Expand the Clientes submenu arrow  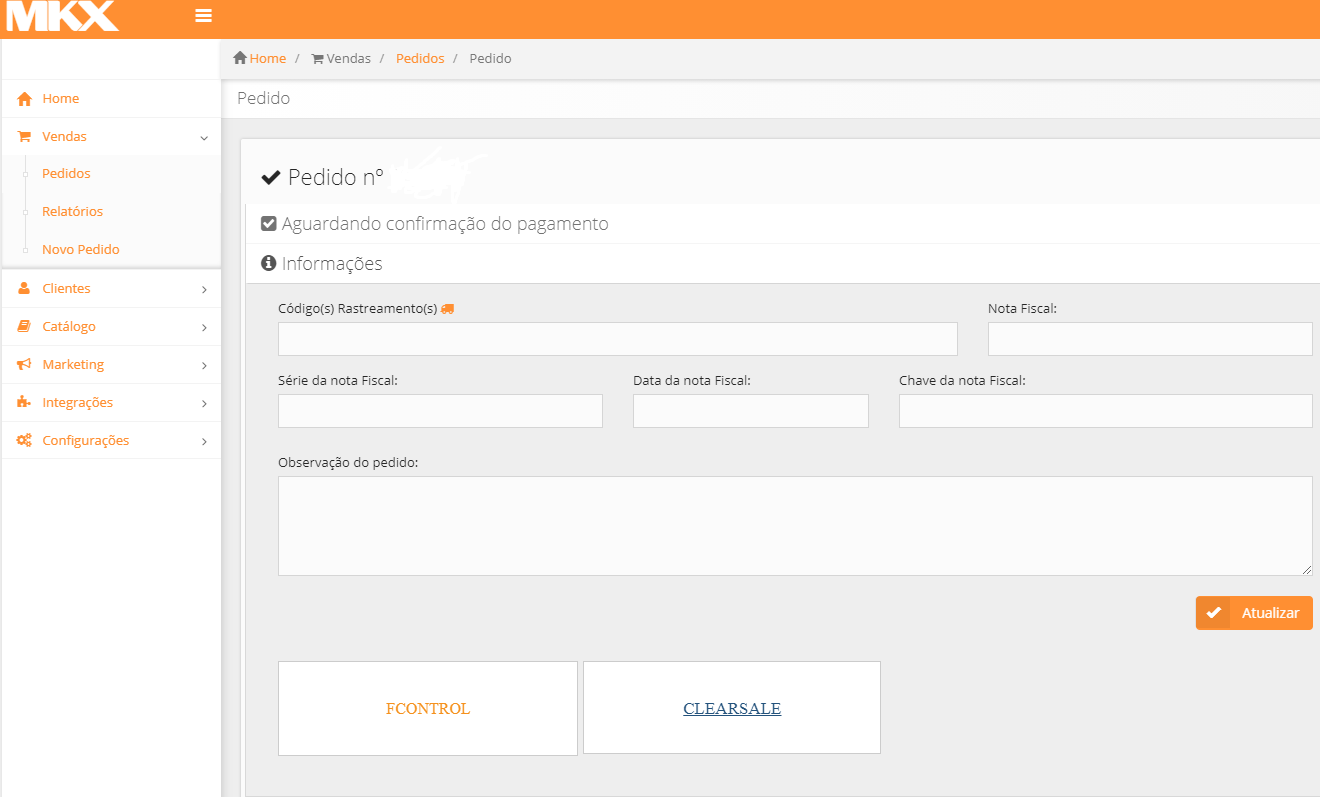tap(204, 290)
